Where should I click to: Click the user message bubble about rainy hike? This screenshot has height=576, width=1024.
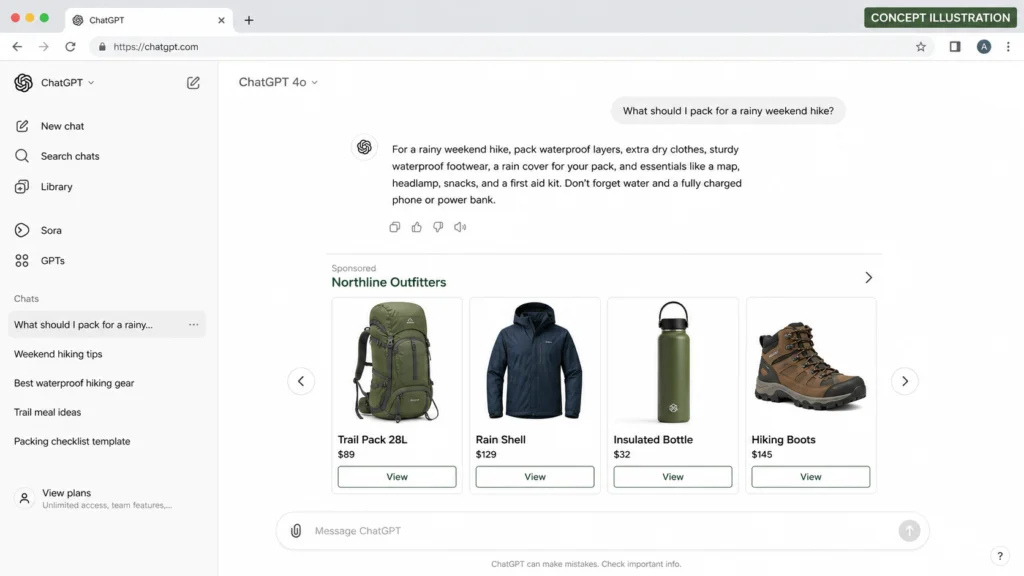(x=728, y=111)
